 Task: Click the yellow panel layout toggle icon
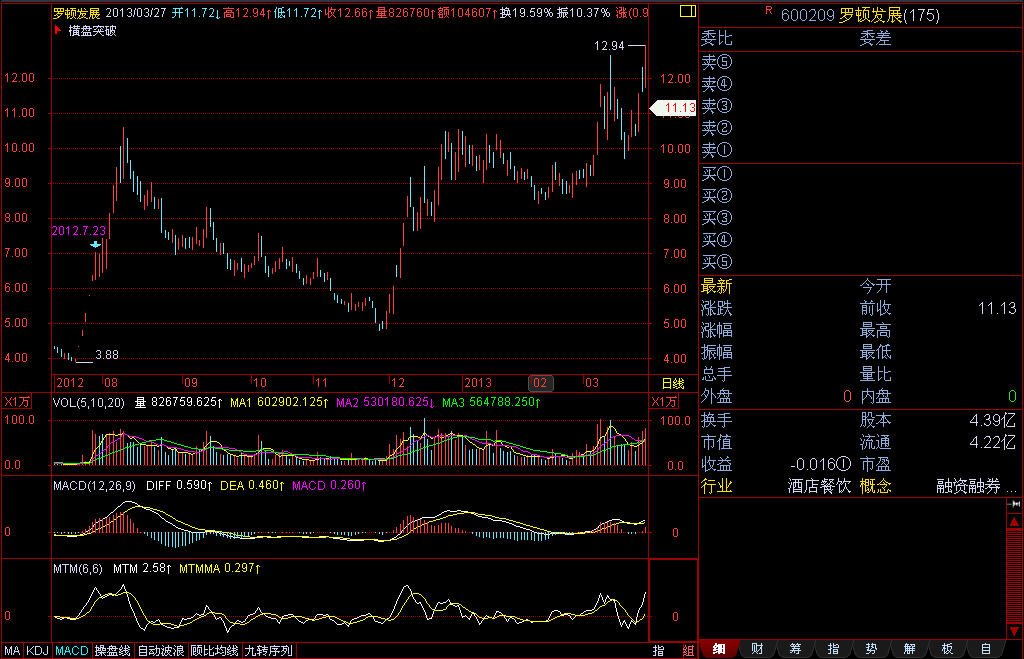click(x=684, y=13)
